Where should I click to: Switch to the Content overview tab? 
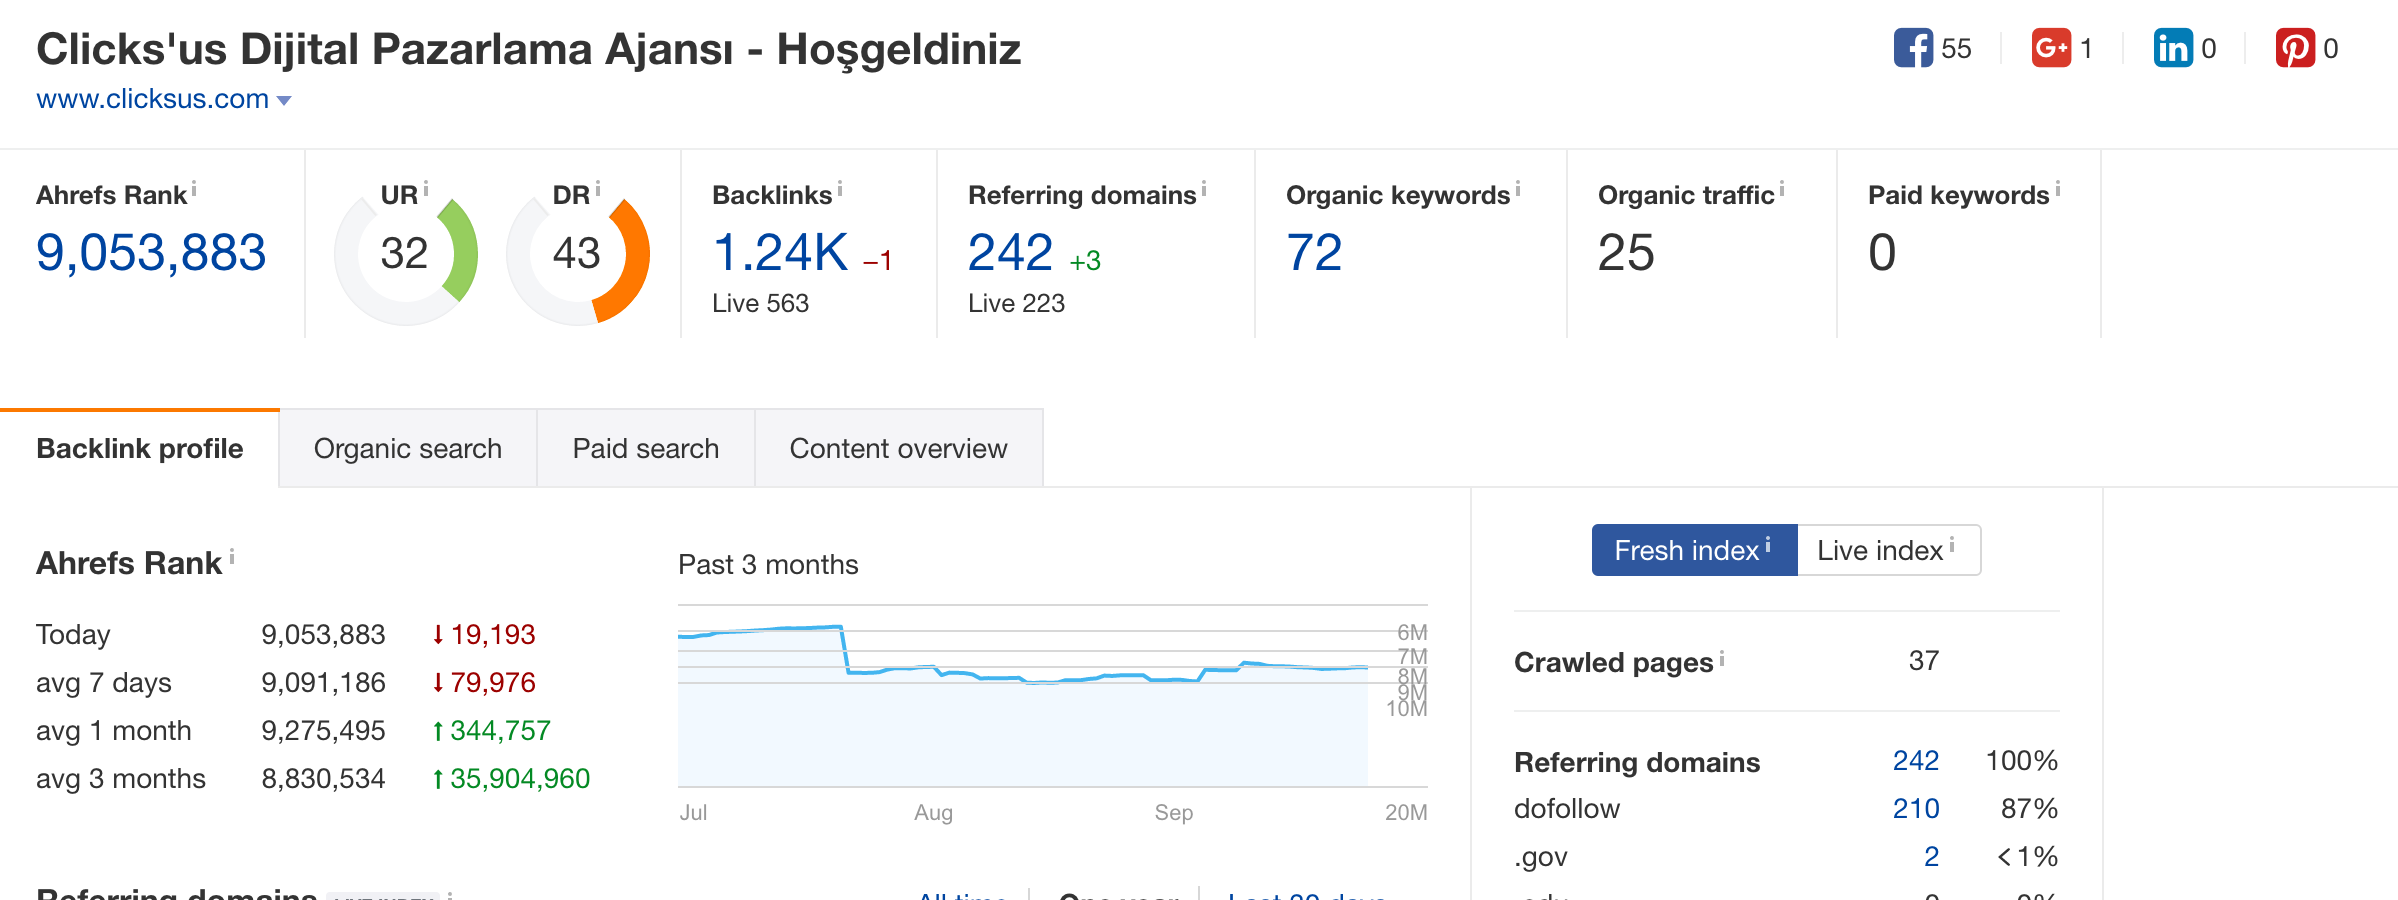pyautogui.click(x=898, y=449)
